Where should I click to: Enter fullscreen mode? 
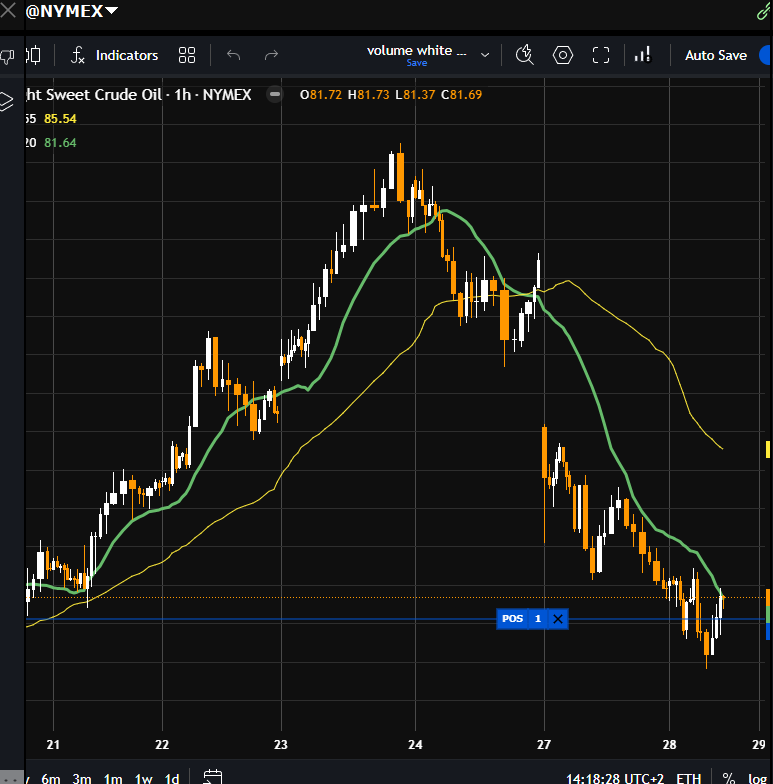600,55
